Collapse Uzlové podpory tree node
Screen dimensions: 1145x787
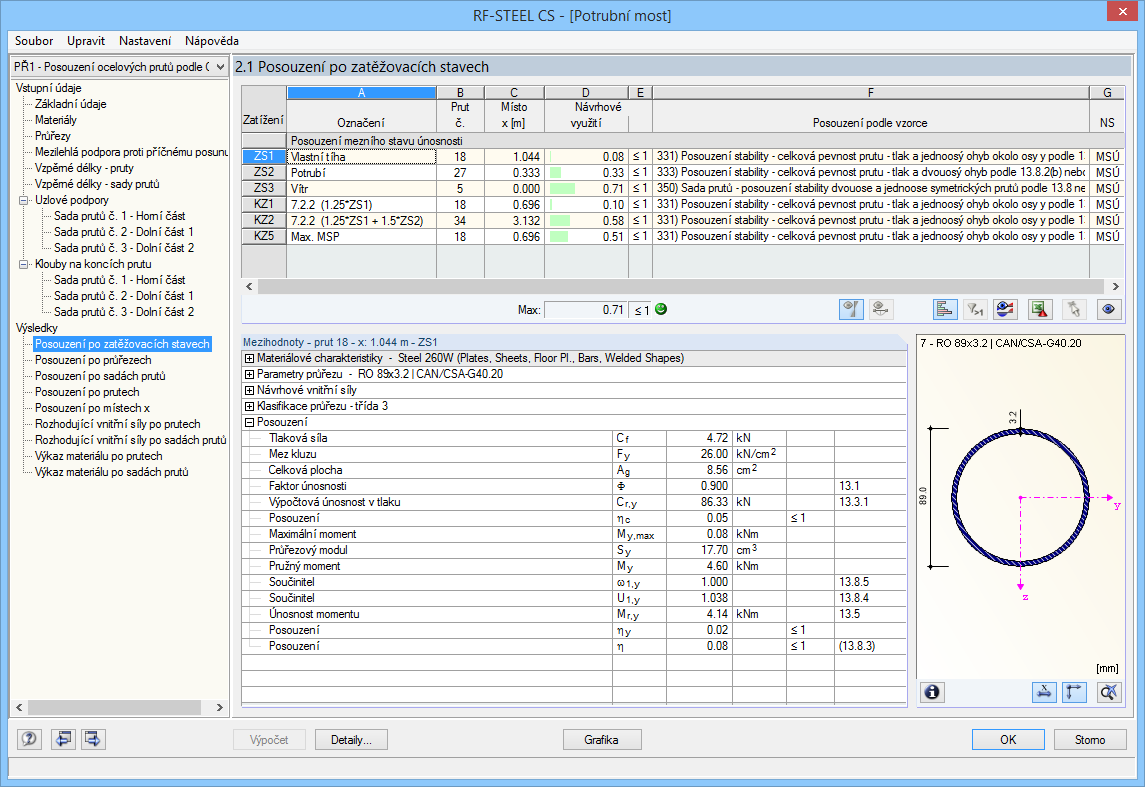(x=23, y=200)
